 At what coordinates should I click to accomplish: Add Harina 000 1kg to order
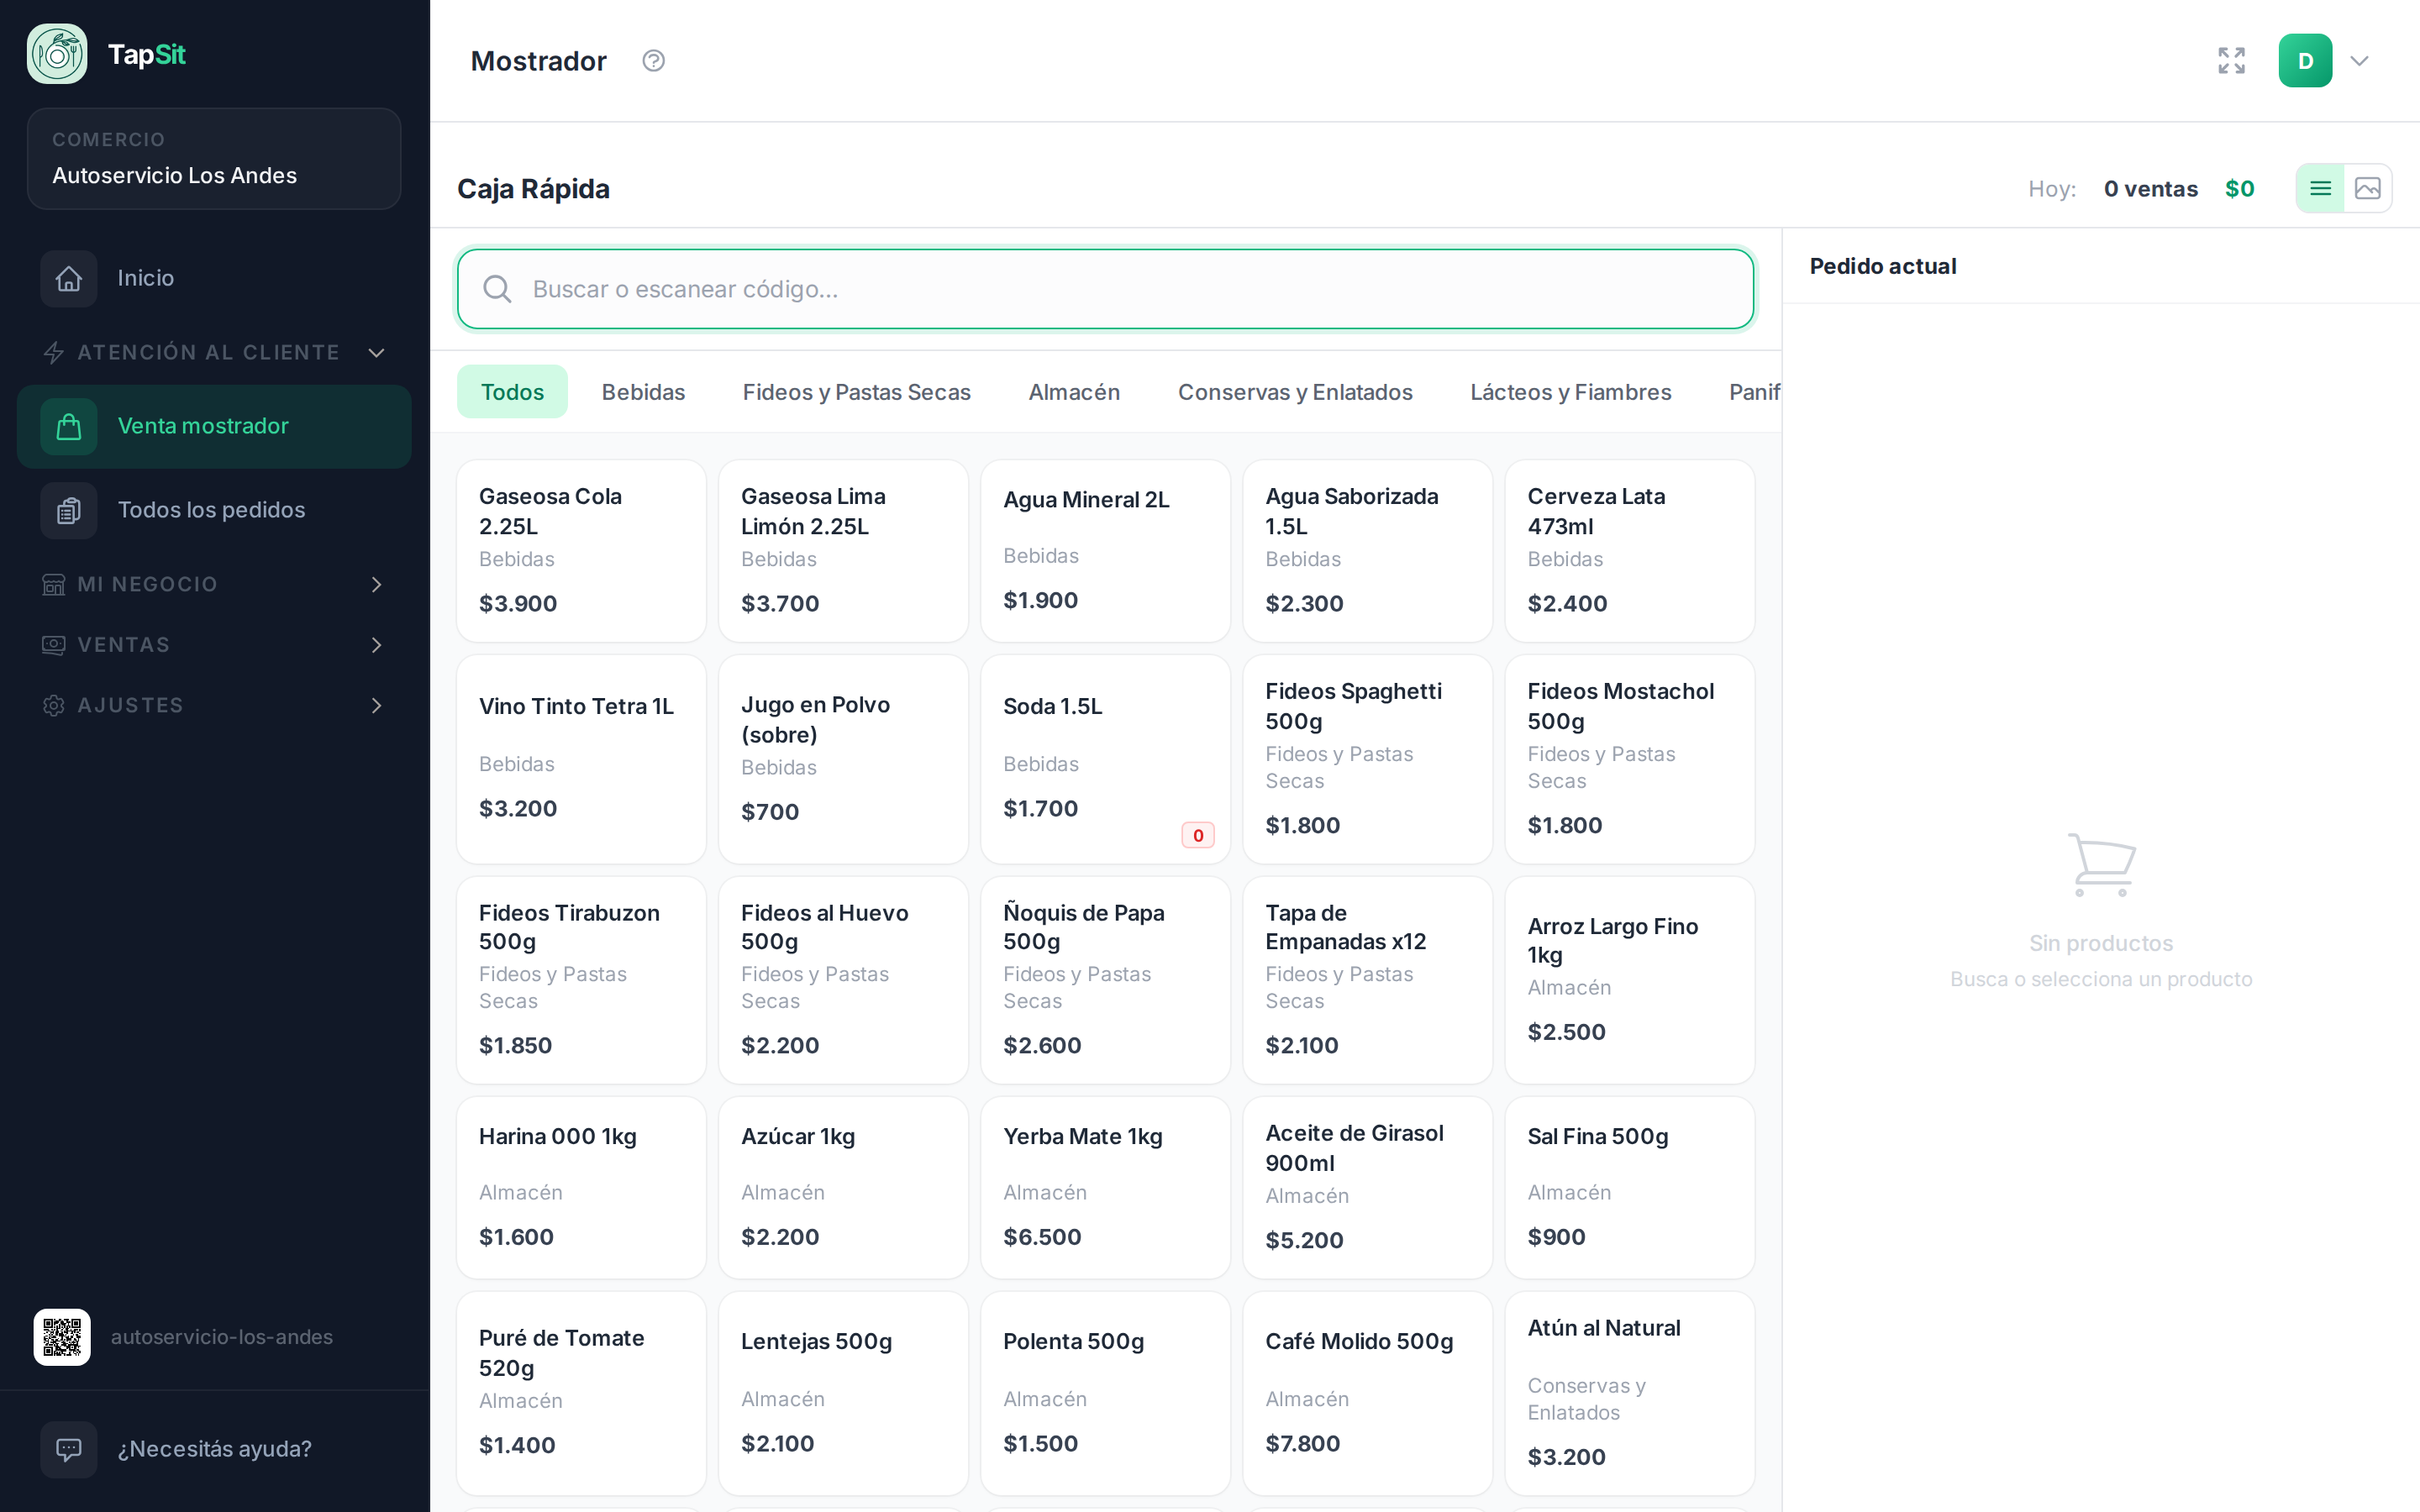tap(581, 1188)
